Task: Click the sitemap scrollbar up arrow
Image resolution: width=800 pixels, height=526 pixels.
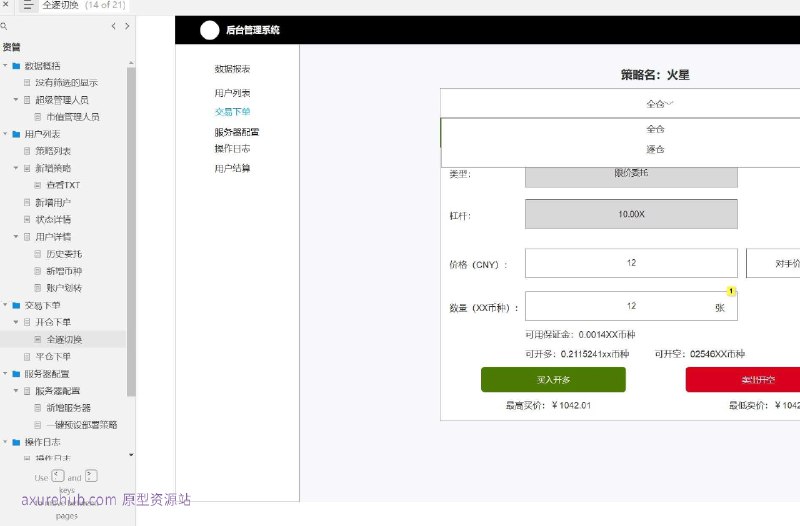Action: [131, 63]
